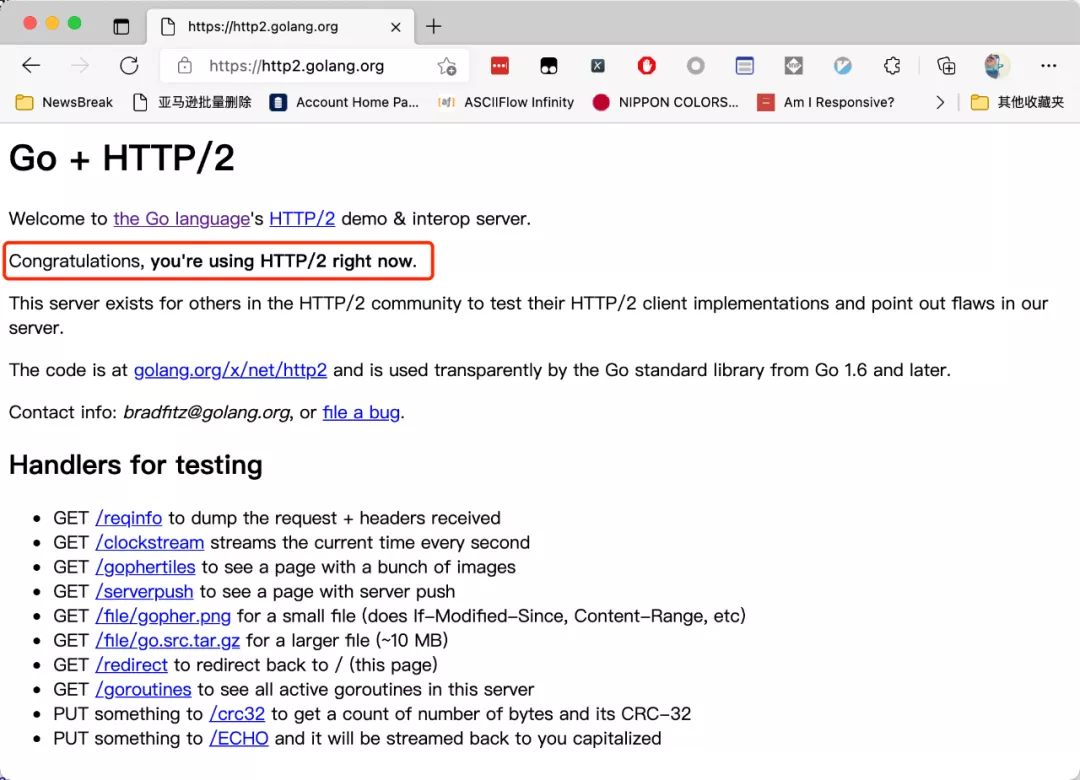The width and height of the screenshot is (1080, 780).
Task: Open the 其他收藏夹 favorites folder
Action: pyautogui.click(x=1017, y=103)
